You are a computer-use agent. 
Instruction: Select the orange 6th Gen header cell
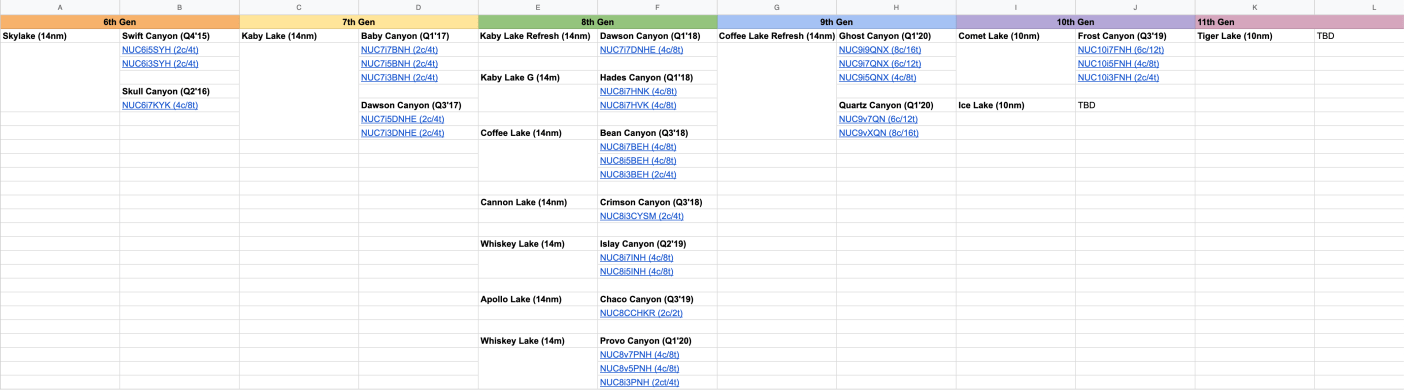tap(120, 22)
